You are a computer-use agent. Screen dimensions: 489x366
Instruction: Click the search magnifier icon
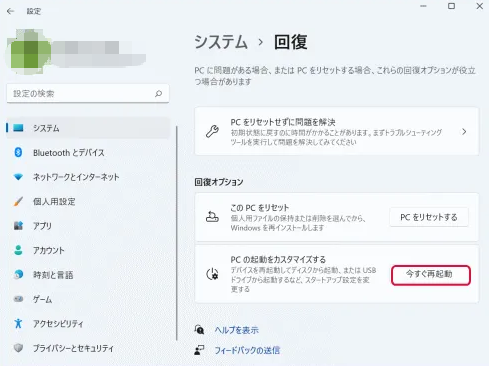(x=159, y=94)
